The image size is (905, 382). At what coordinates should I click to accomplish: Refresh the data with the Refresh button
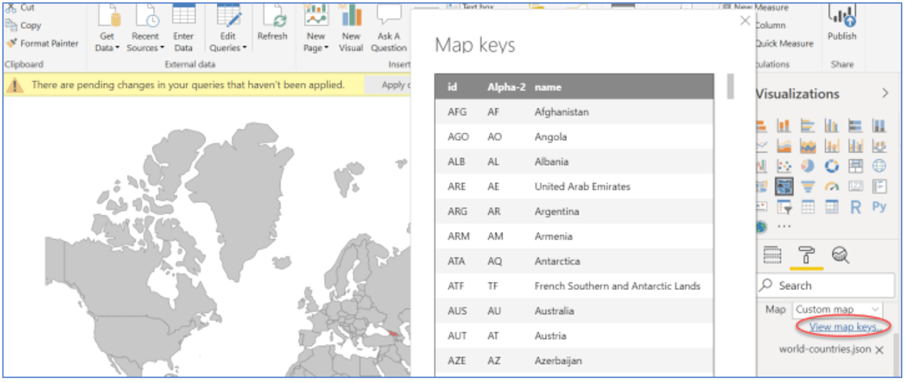[272, 23]
